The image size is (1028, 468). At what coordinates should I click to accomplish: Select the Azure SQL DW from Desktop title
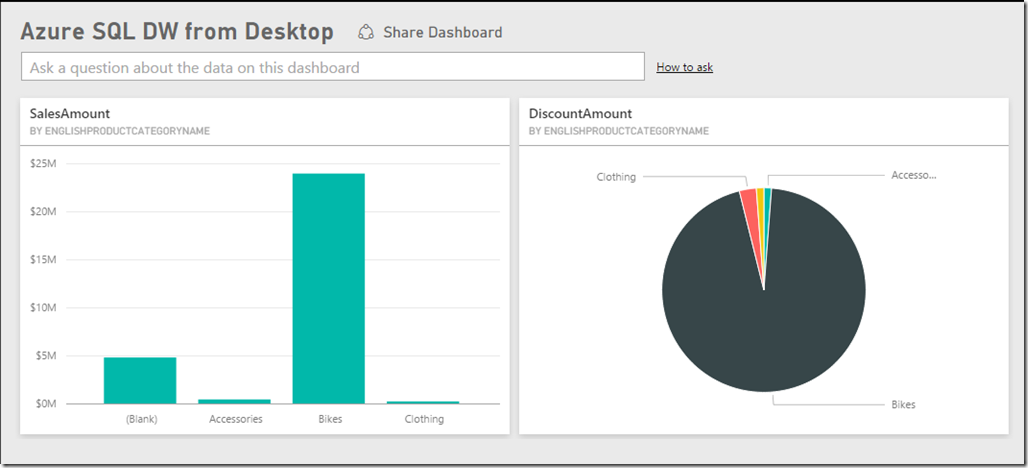point(177,31)
